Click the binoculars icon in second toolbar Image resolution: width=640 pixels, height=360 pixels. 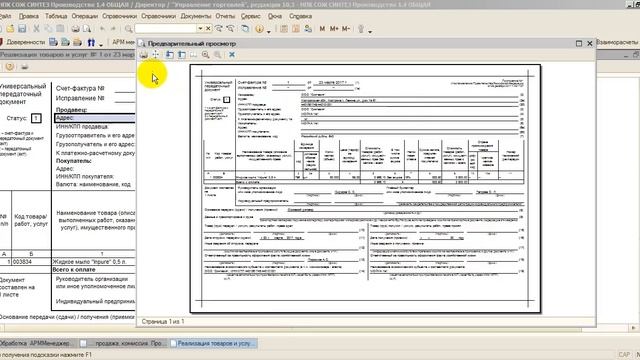91,42
